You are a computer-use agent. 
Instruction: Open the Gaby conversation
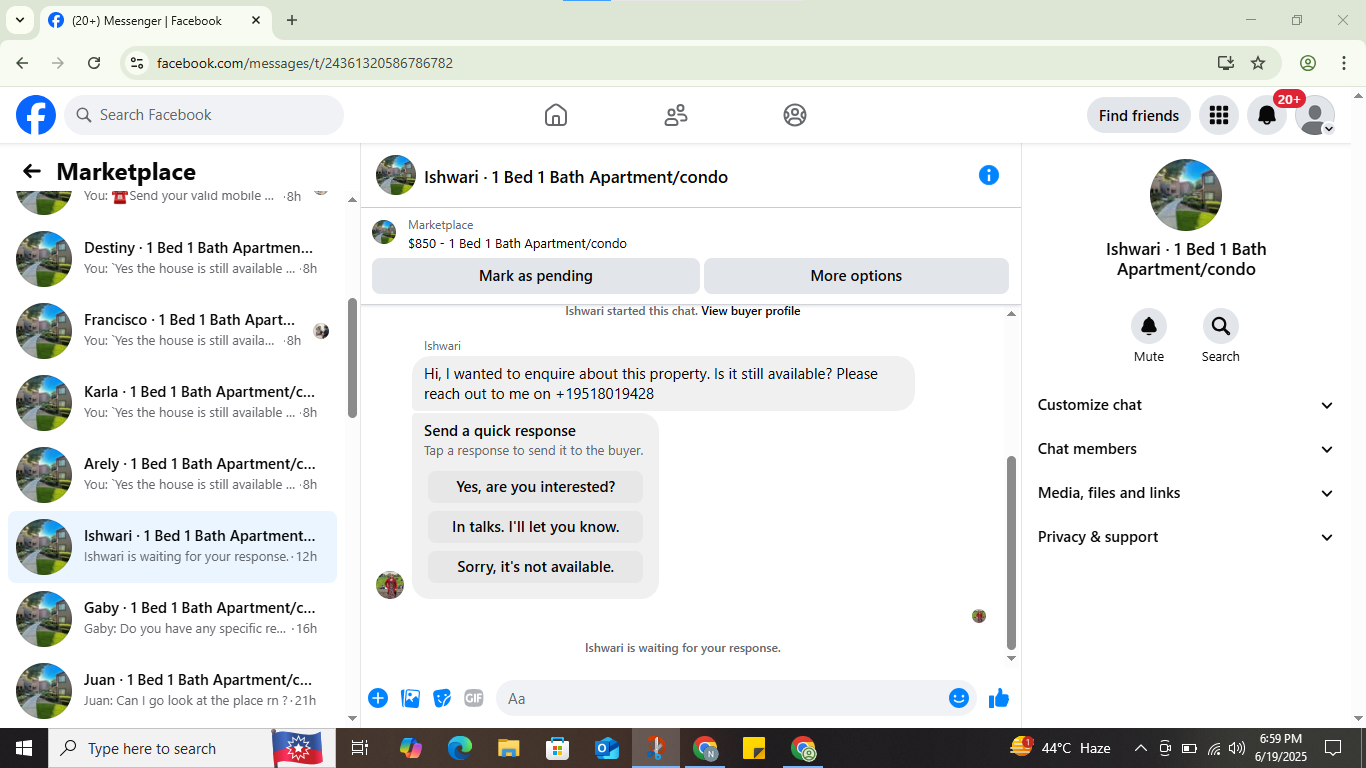pyautogui.click(x=173, y=618)
